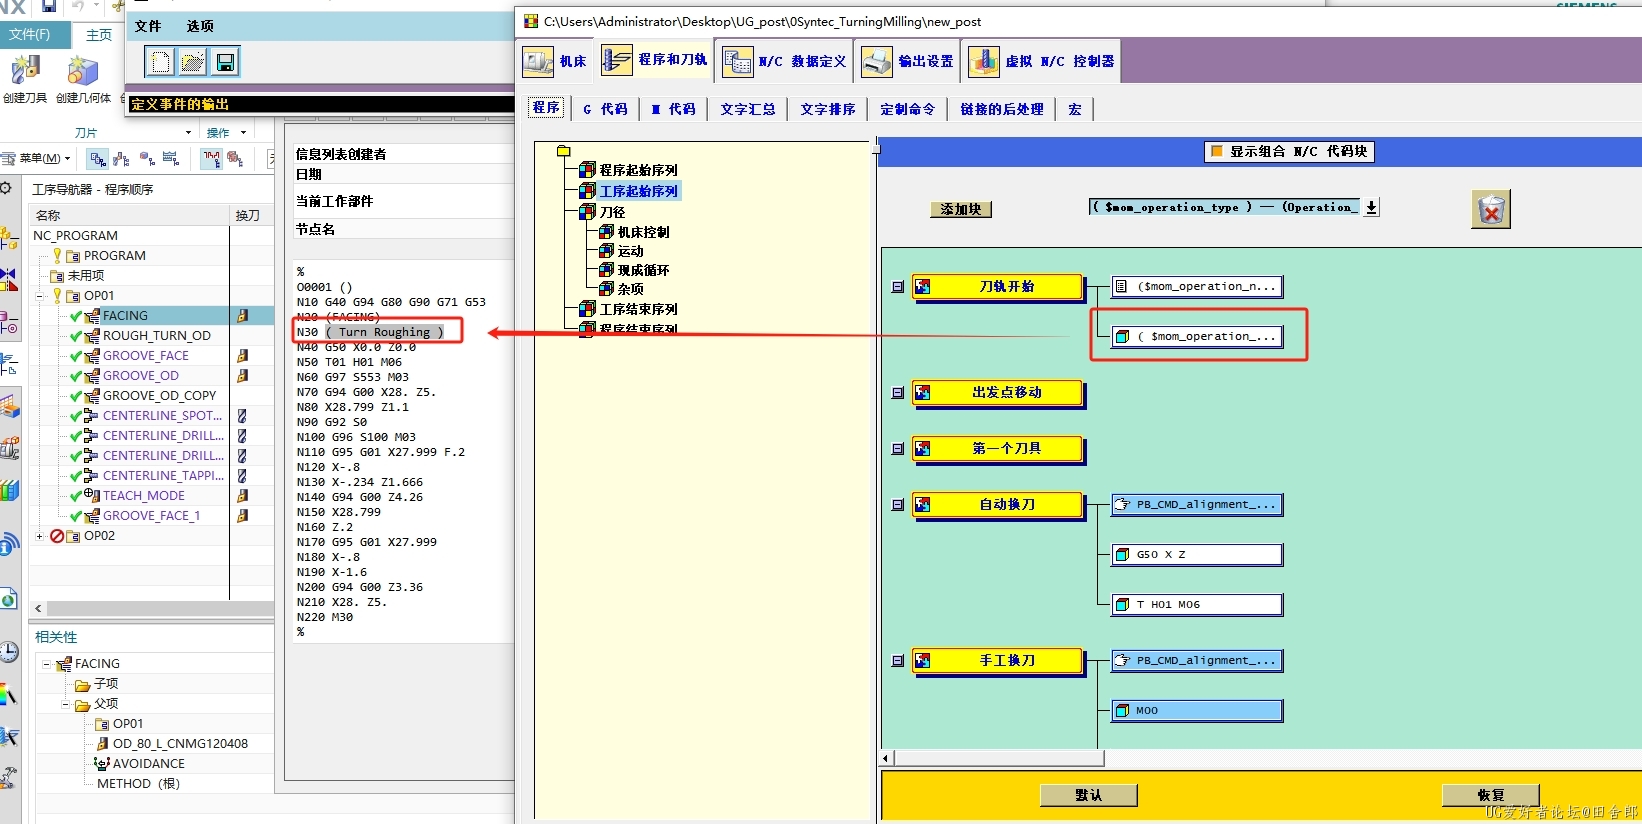The image size is (1642, 824).
Task: Switch to the 主页 ribbon tab
Action: pos(99,35)
